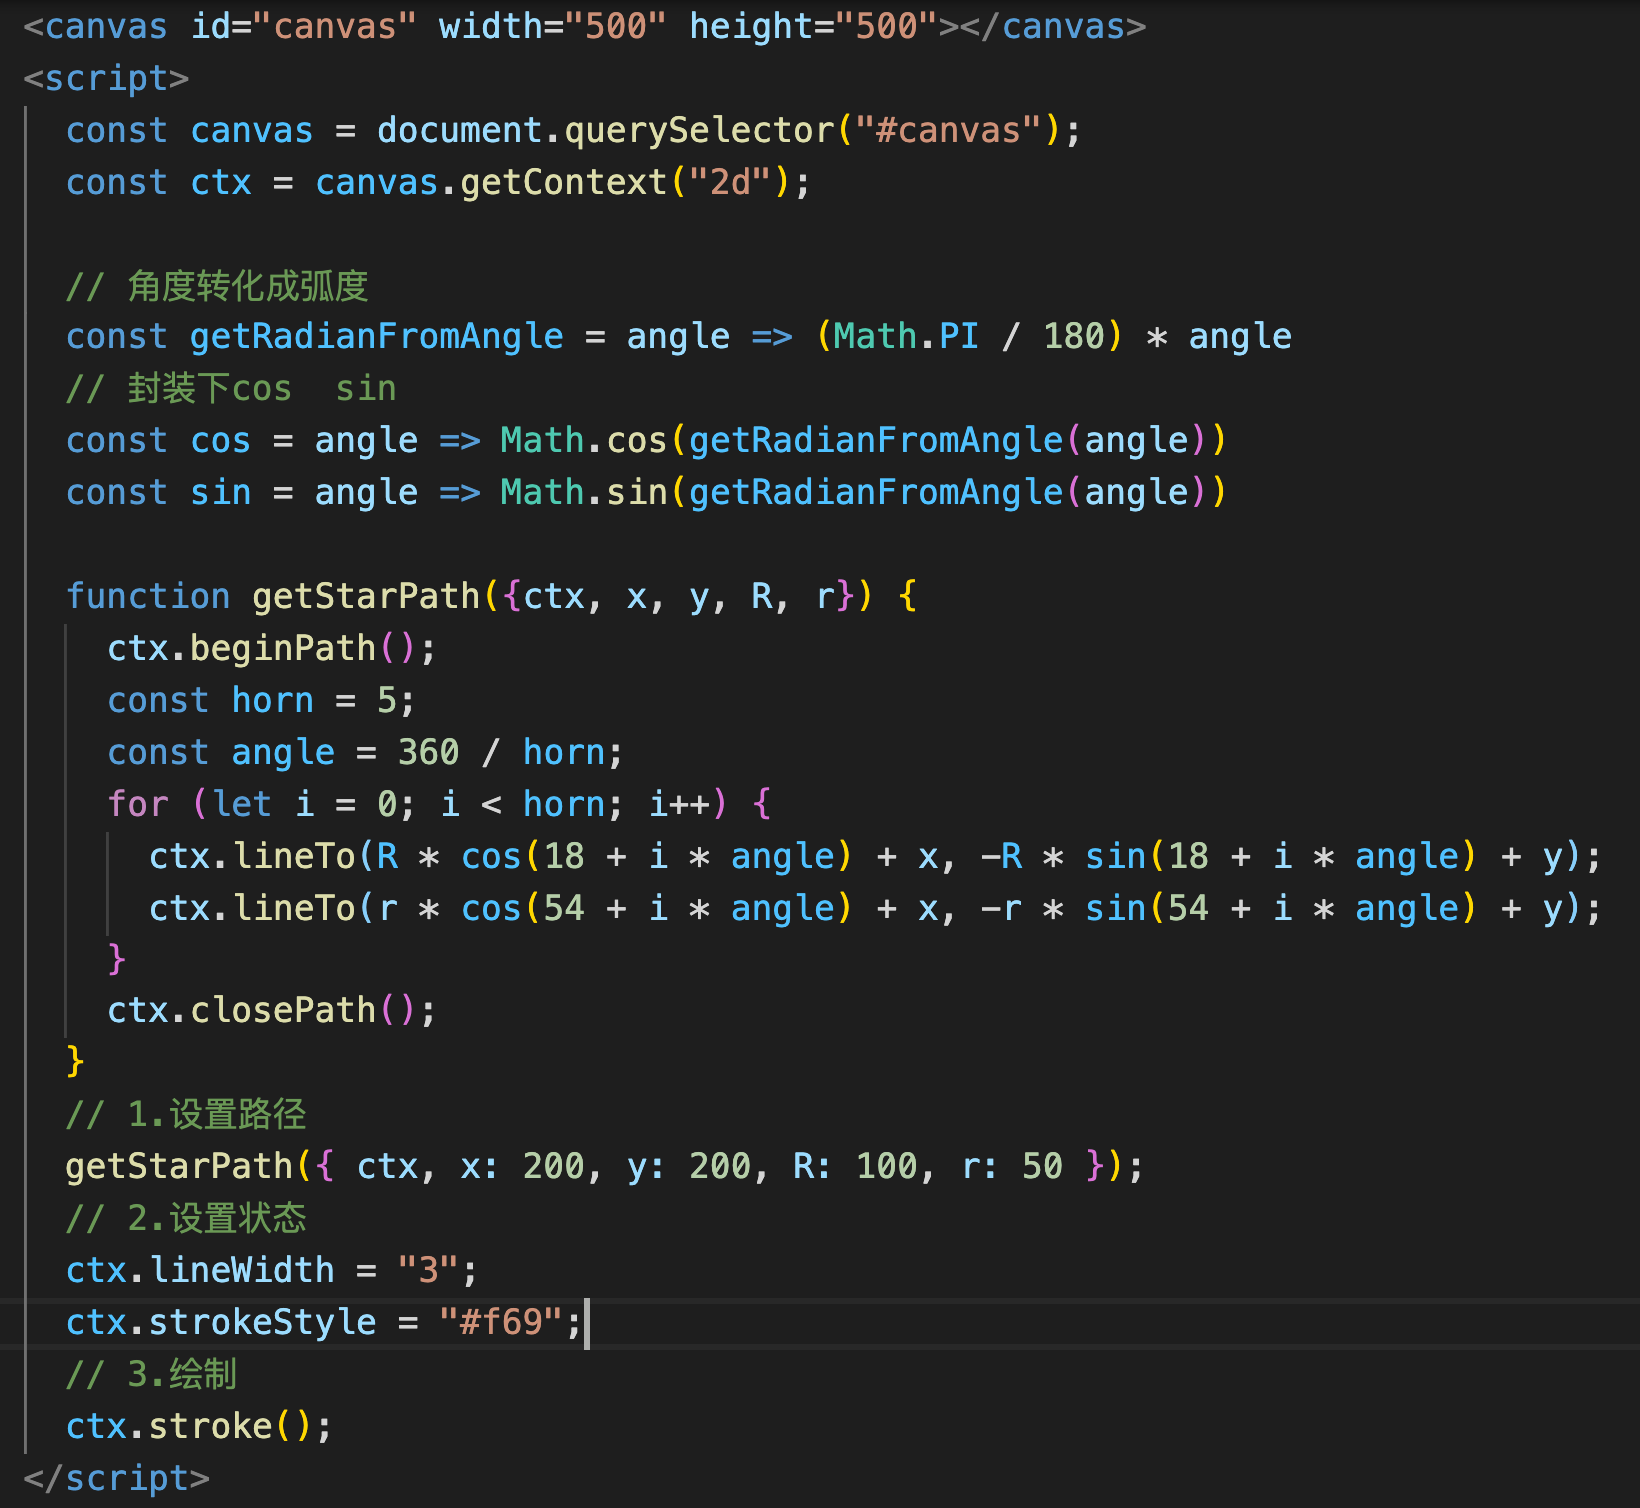Click lineTo on the uppercase R line
The width and height of the screenshot is (1640, 1508).
294,856
